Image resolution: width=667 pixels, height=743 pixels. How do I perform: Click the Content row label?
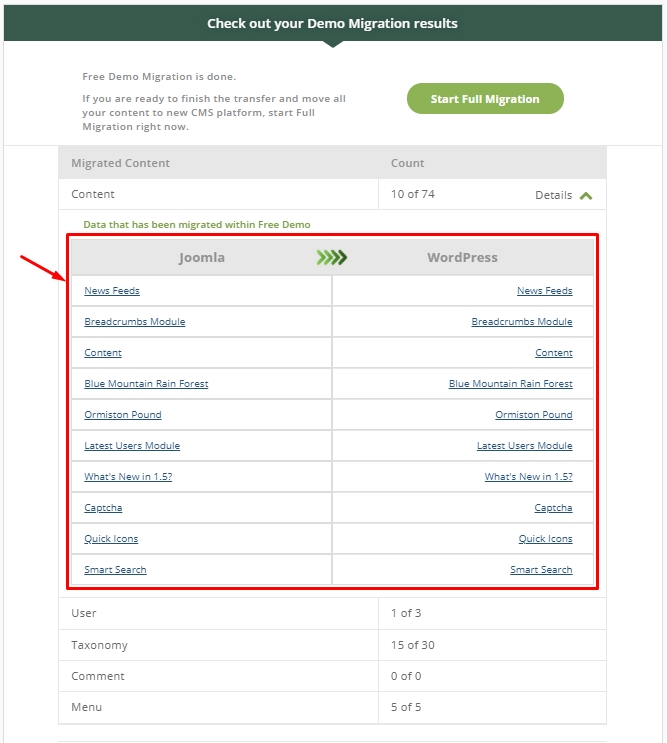point(93,194)
